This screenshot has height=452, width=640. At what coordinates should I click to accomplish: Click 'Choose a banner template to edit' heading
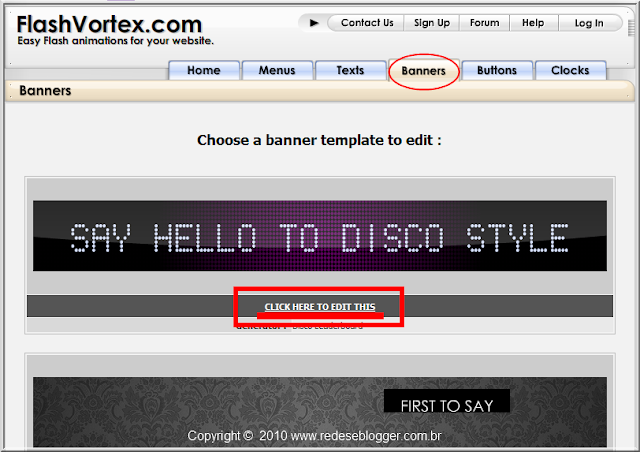[x=319, y=140]
